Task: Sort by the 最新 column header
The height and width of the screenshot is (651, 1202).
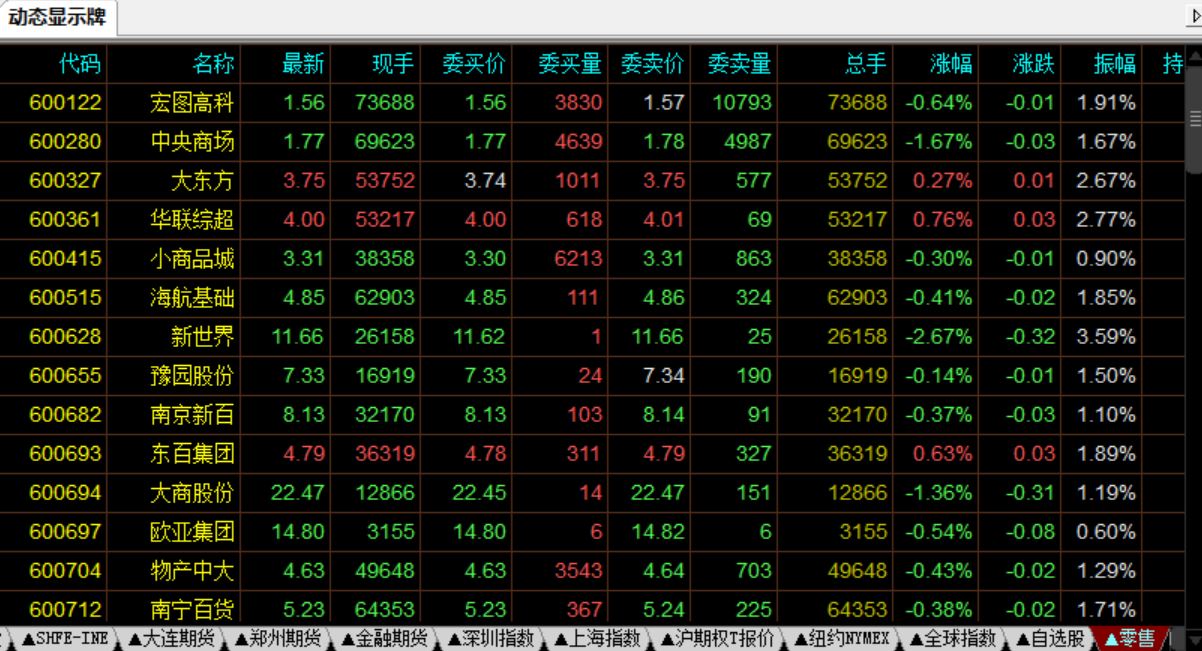Action: point(303,64)
